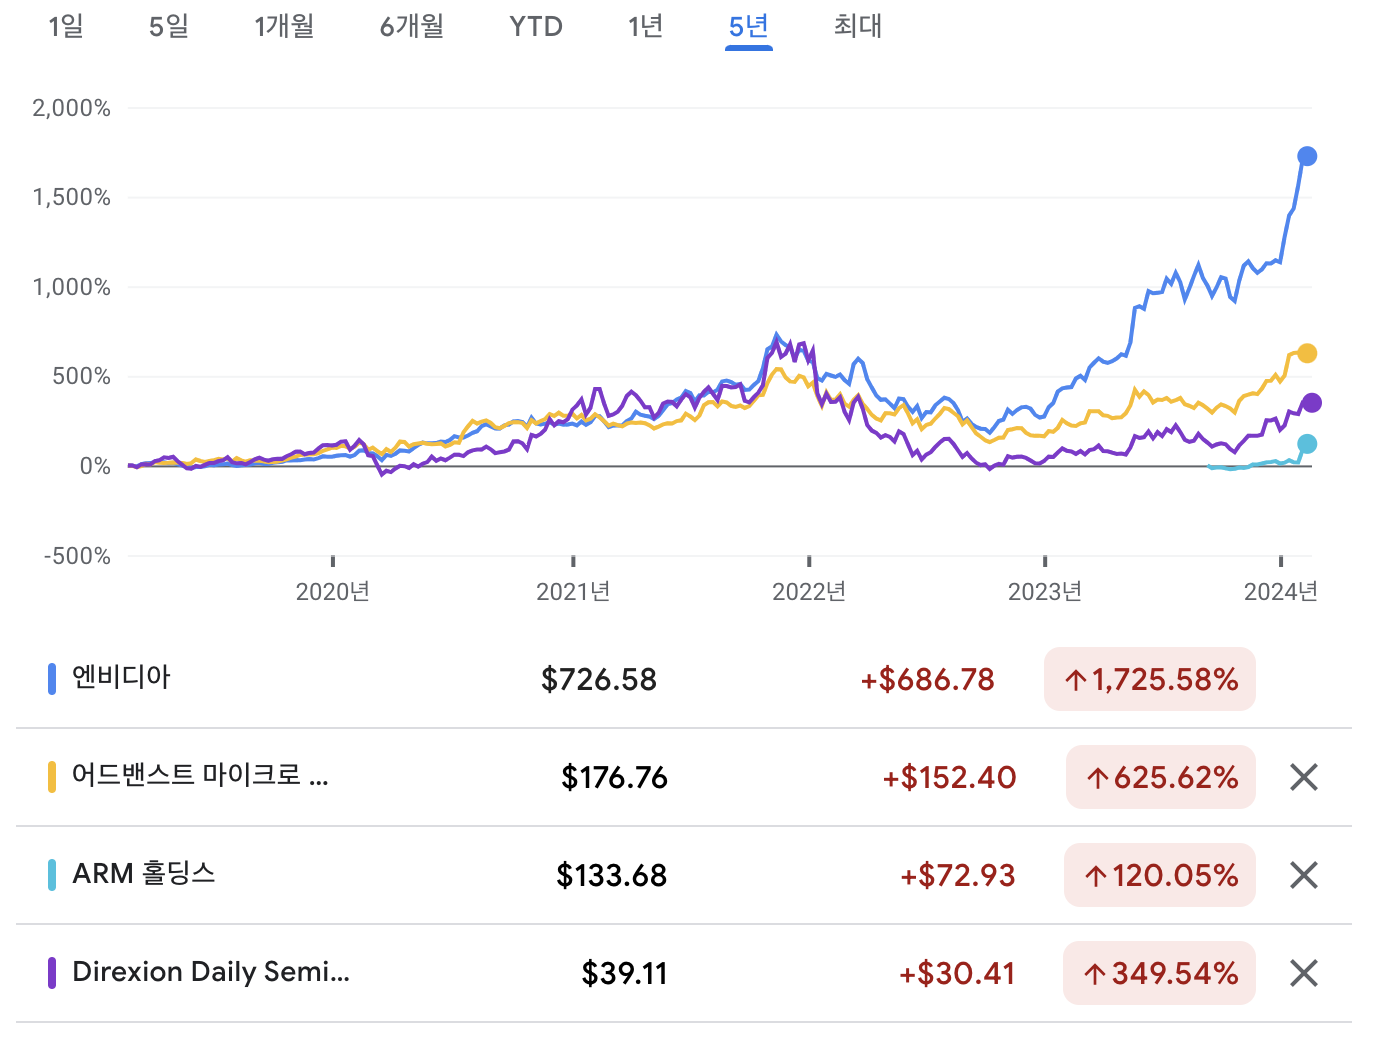
Task: Click the 2023년 axis label
Action: click(1045, 592)
